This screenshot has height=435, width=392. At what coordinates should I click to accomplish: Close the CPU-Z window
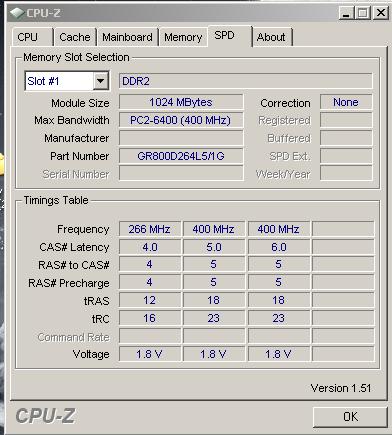pos(380,13)
